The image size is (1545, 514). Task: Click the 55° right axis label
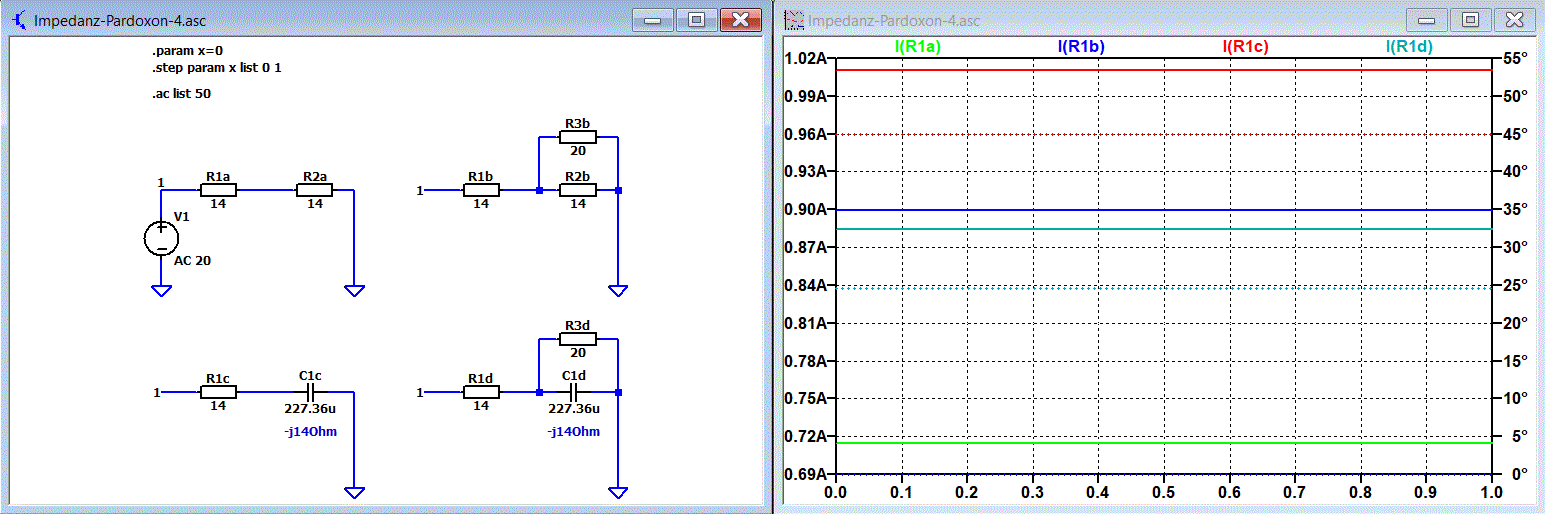point(1516,58)
